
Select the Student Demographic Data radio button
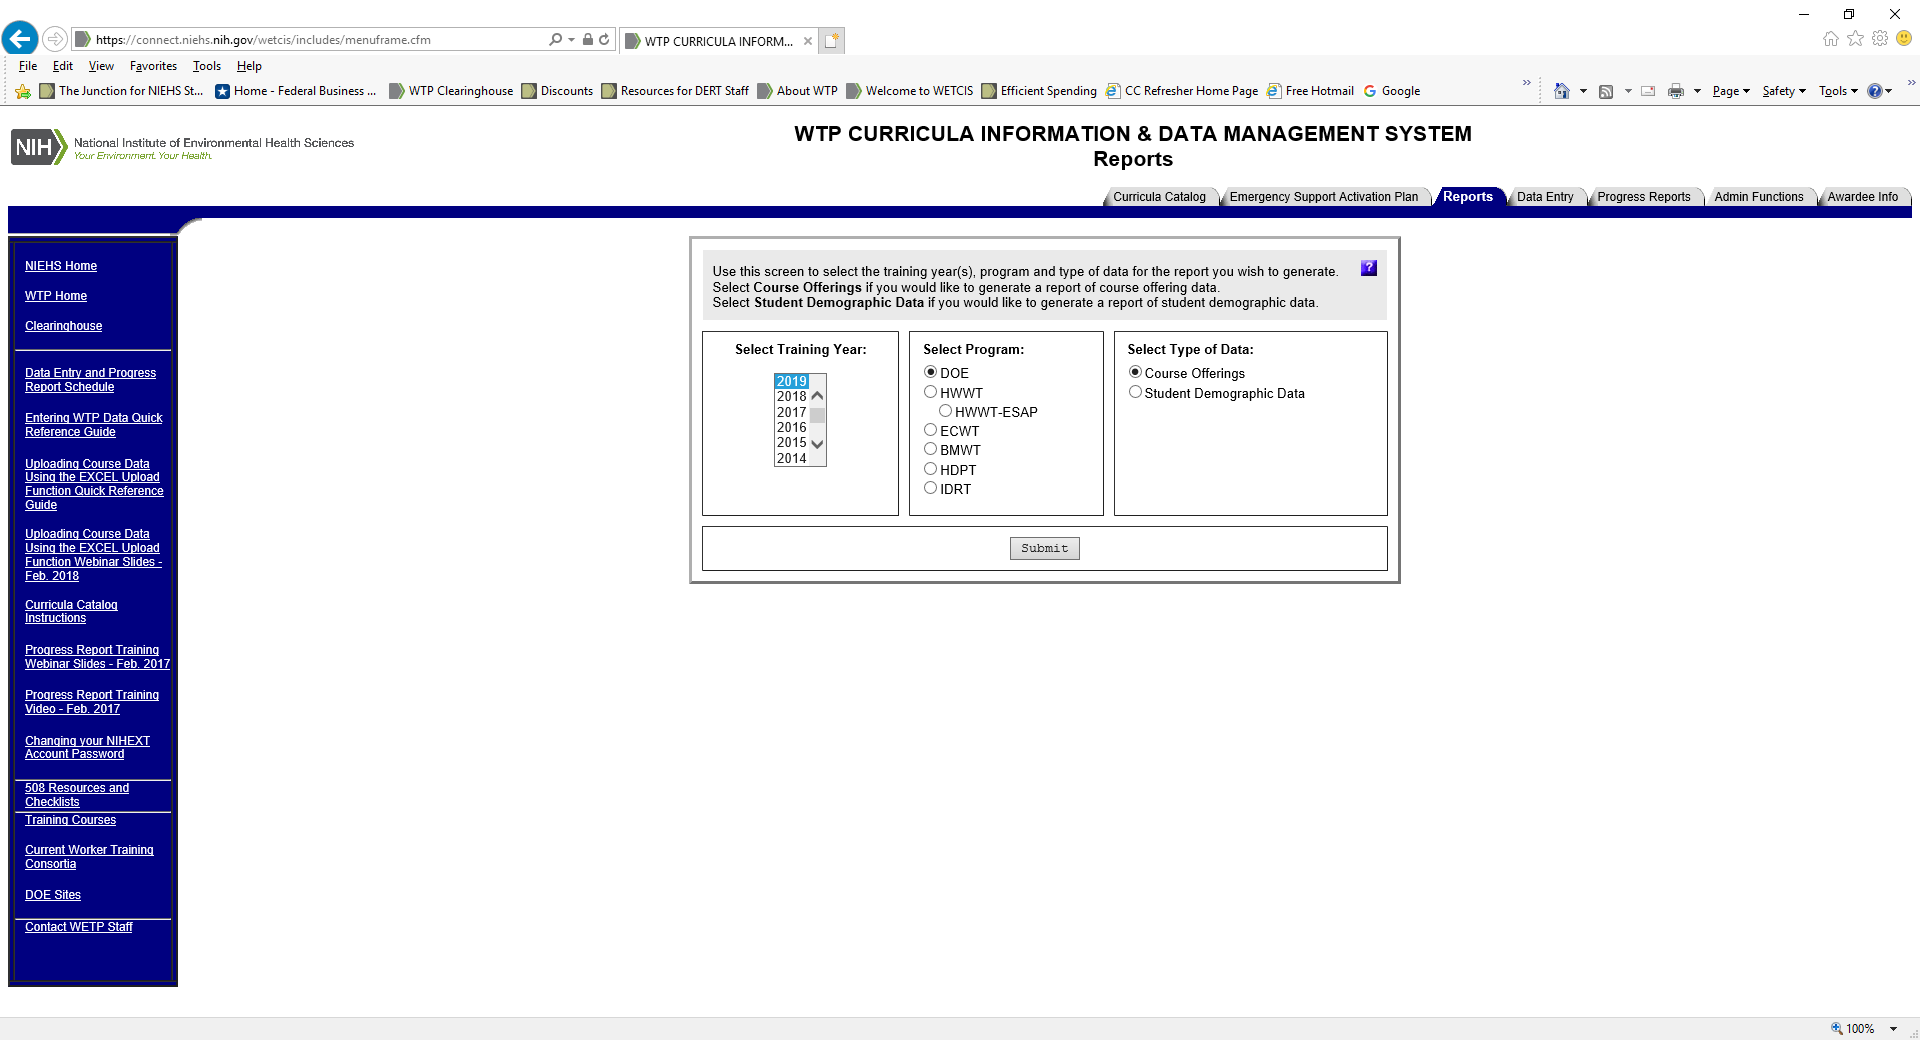[x=1135, y=392]
